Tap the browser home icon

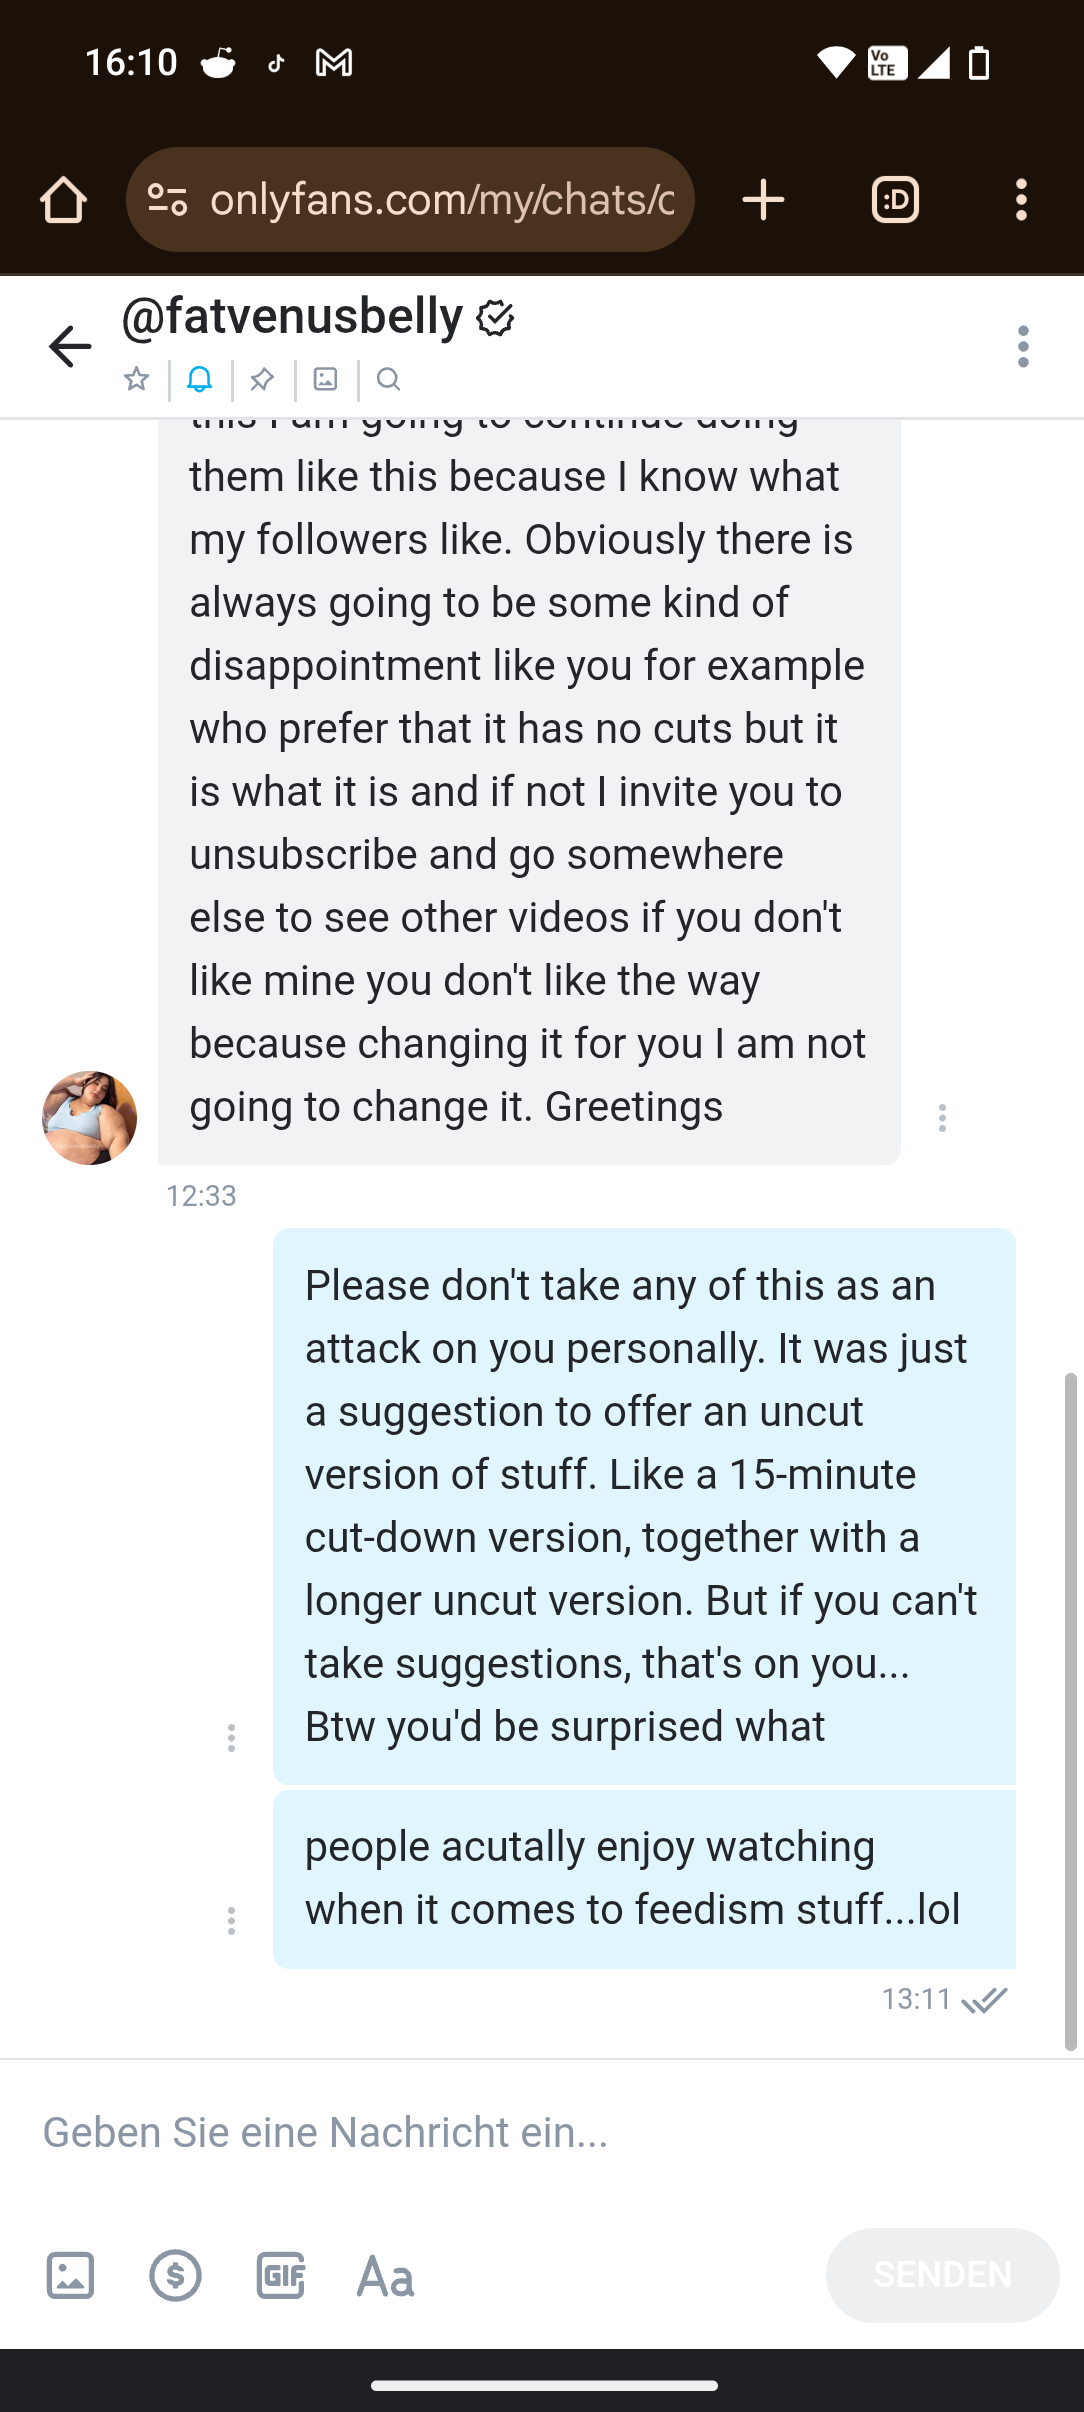tap(63, 200)
